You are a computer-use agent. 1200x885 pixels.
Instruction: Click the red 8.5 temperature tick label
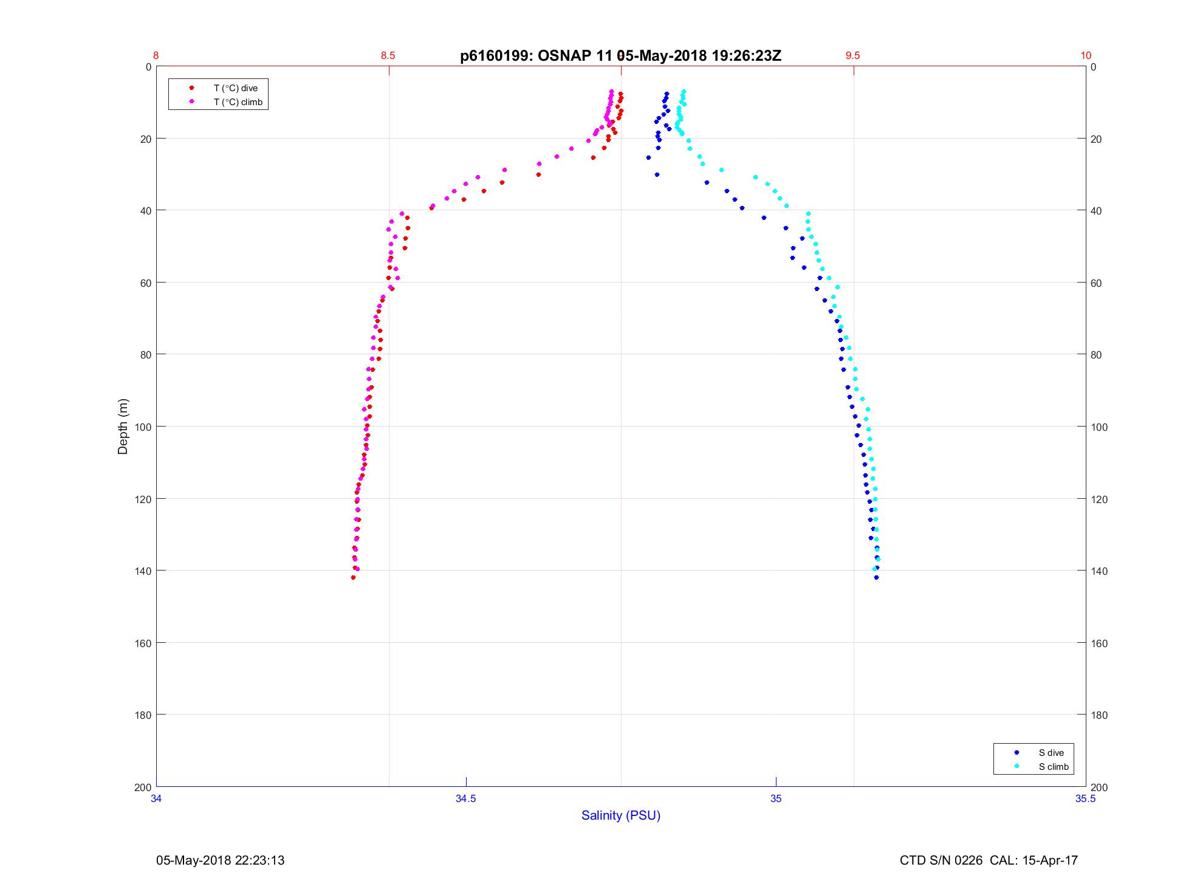[388, 56]
